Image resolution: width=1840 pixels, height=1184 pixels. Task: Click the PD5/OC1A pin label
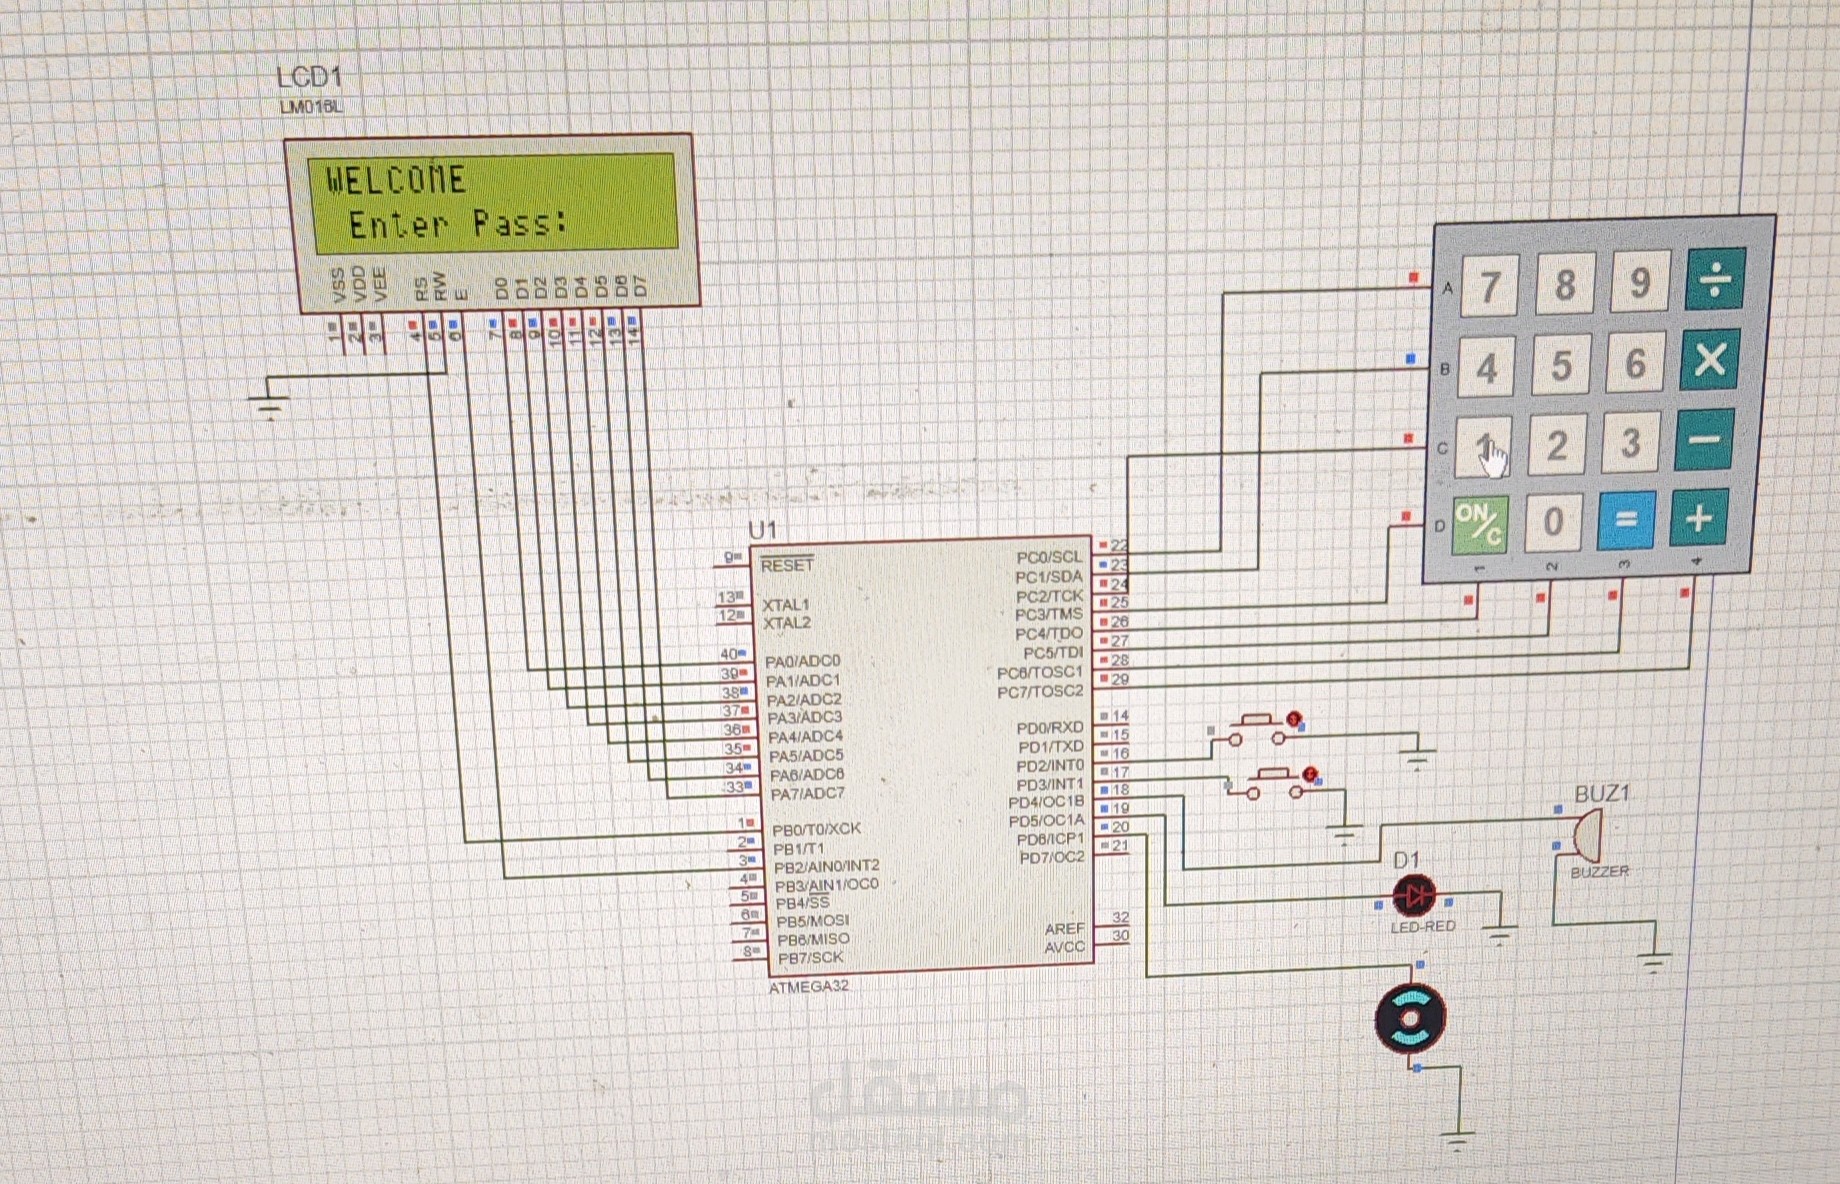coord(1046,821)
